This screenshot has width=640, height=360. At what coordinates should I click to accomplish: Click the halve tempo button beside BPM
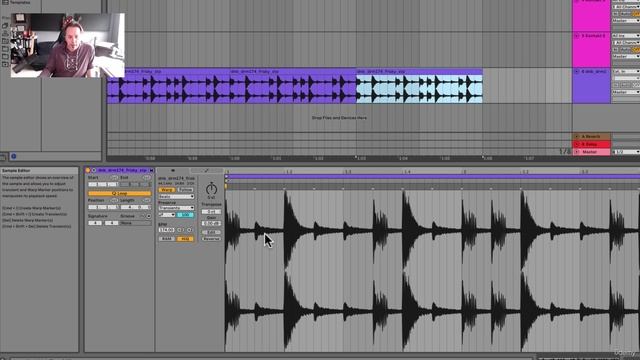pyautogui.click(x=179, y=230)
